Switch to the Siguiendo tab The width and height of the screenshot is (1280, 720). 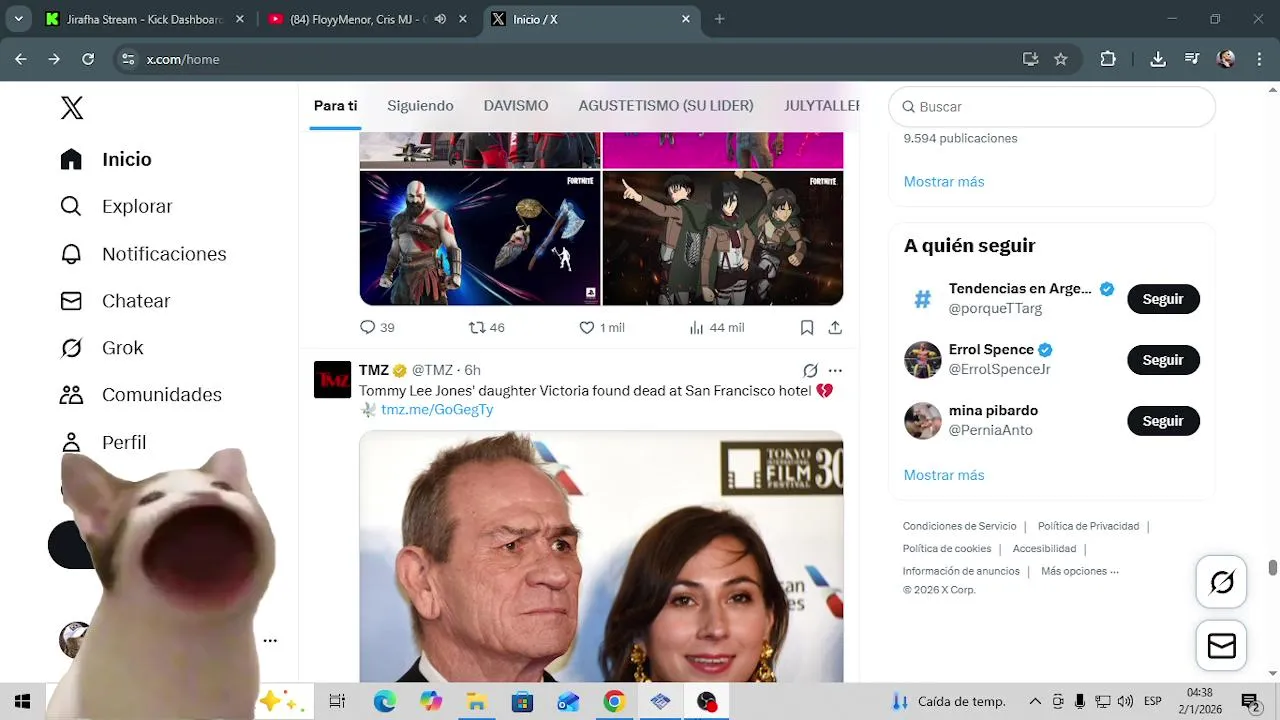(420, 106)
